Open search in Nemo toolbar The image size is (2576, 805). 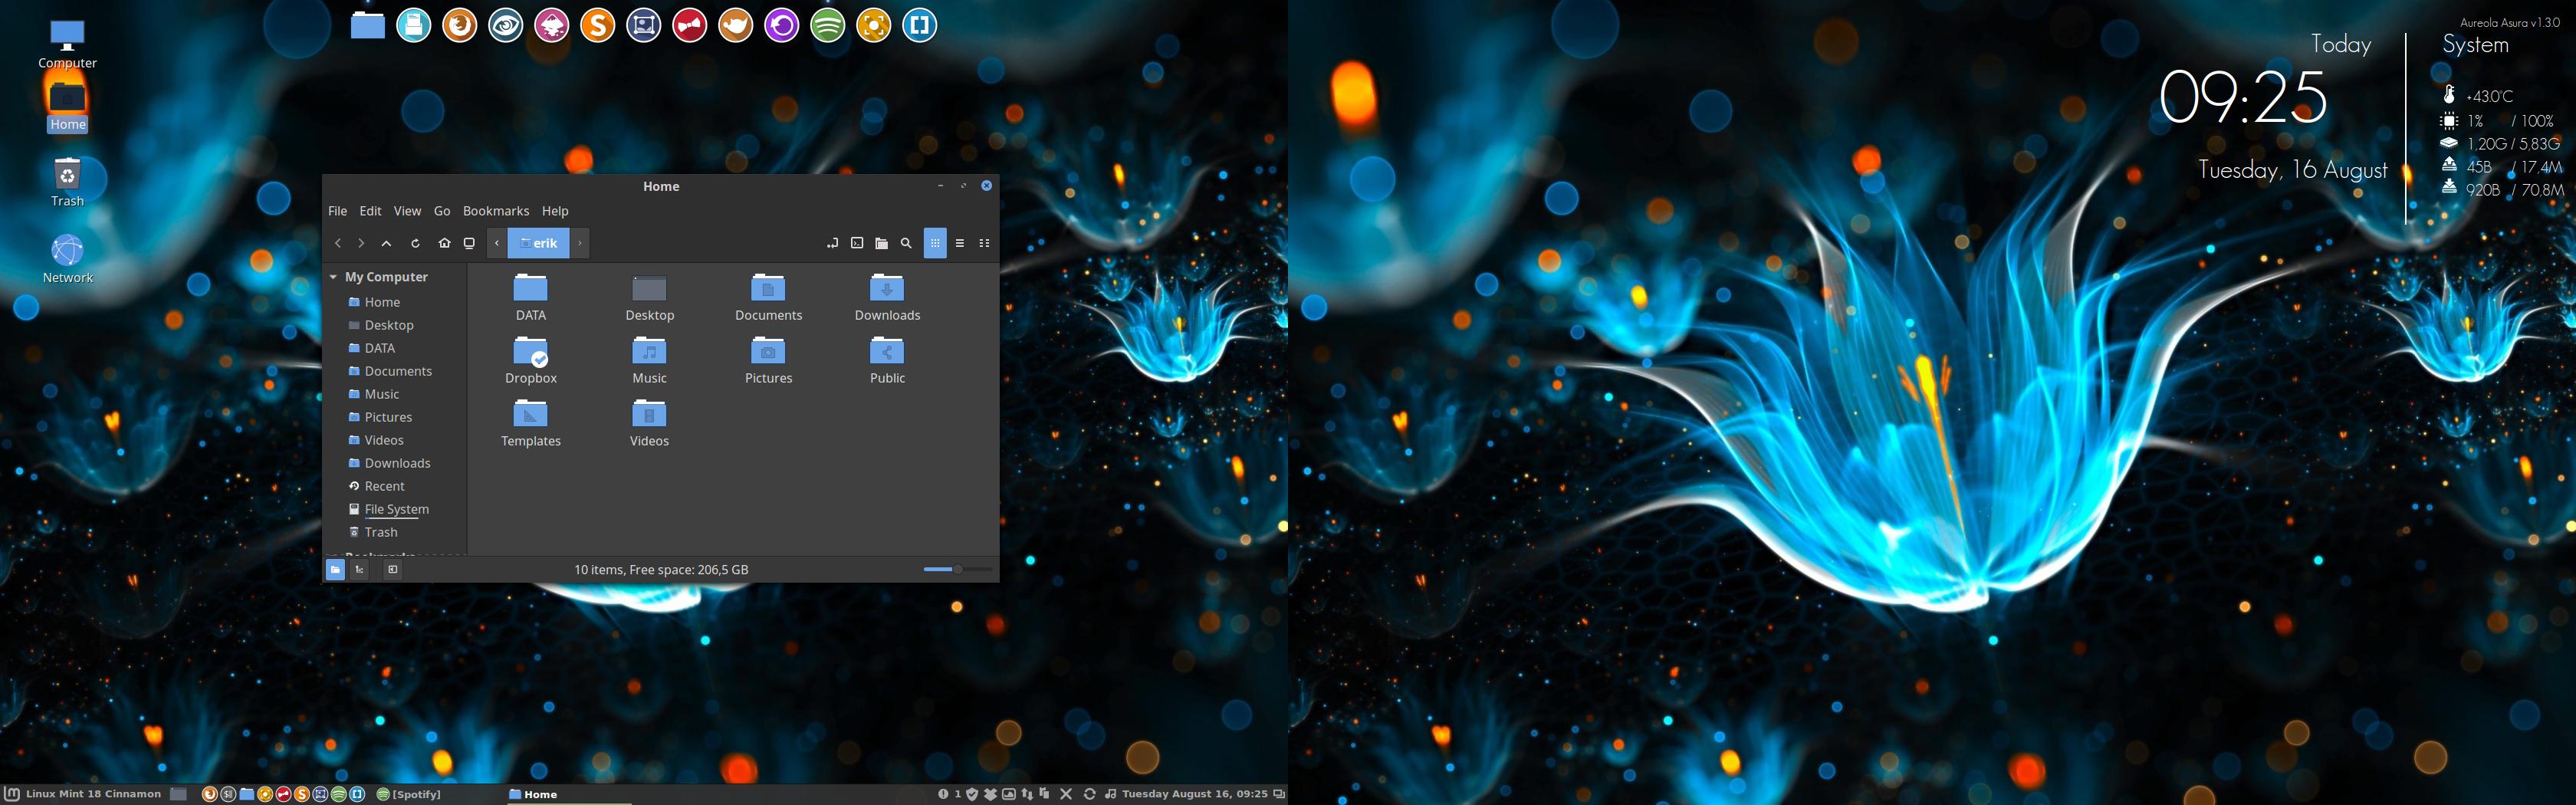point(906,243)
